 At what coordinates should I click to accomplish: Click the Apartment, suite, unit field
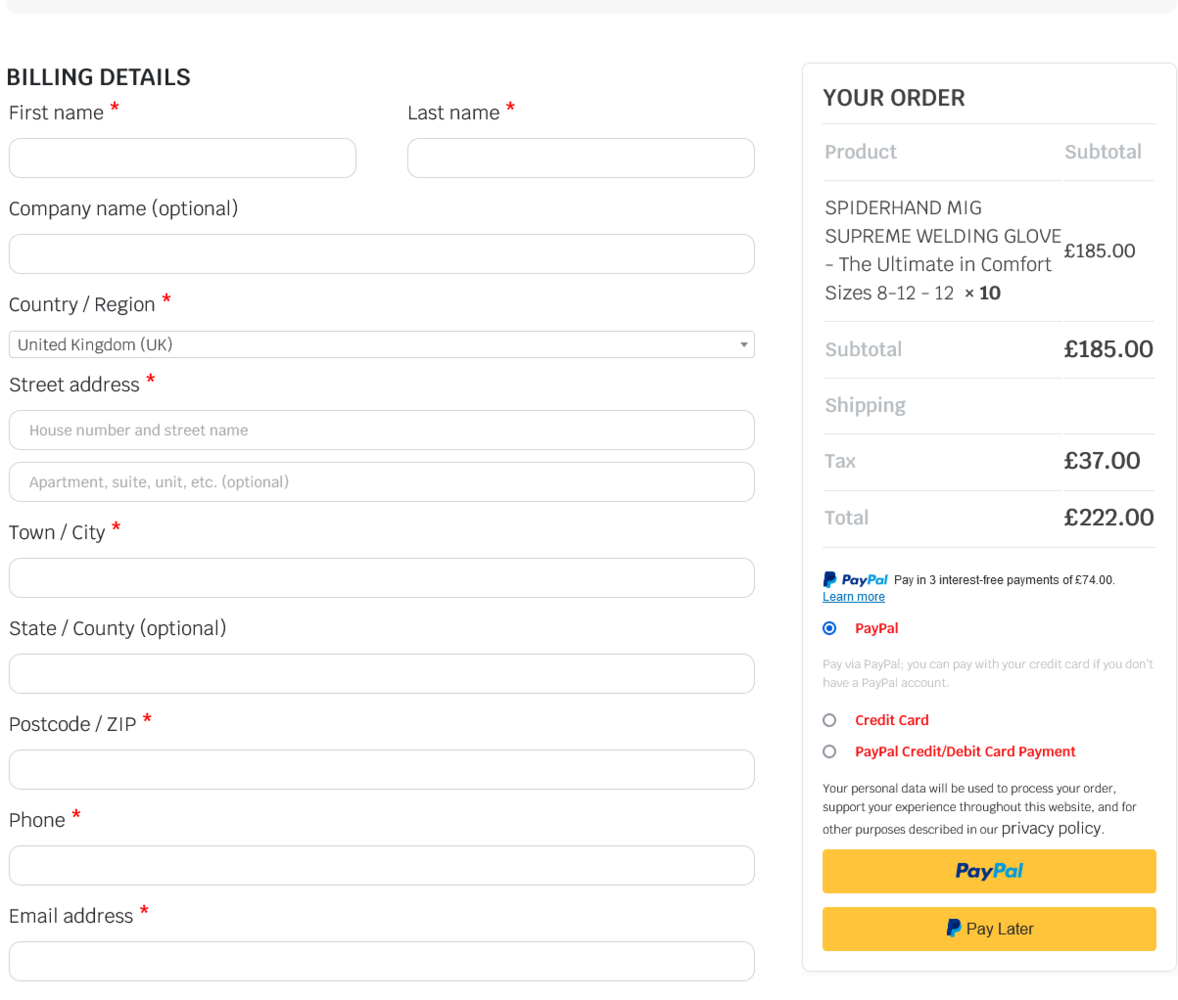pos(381,482)
